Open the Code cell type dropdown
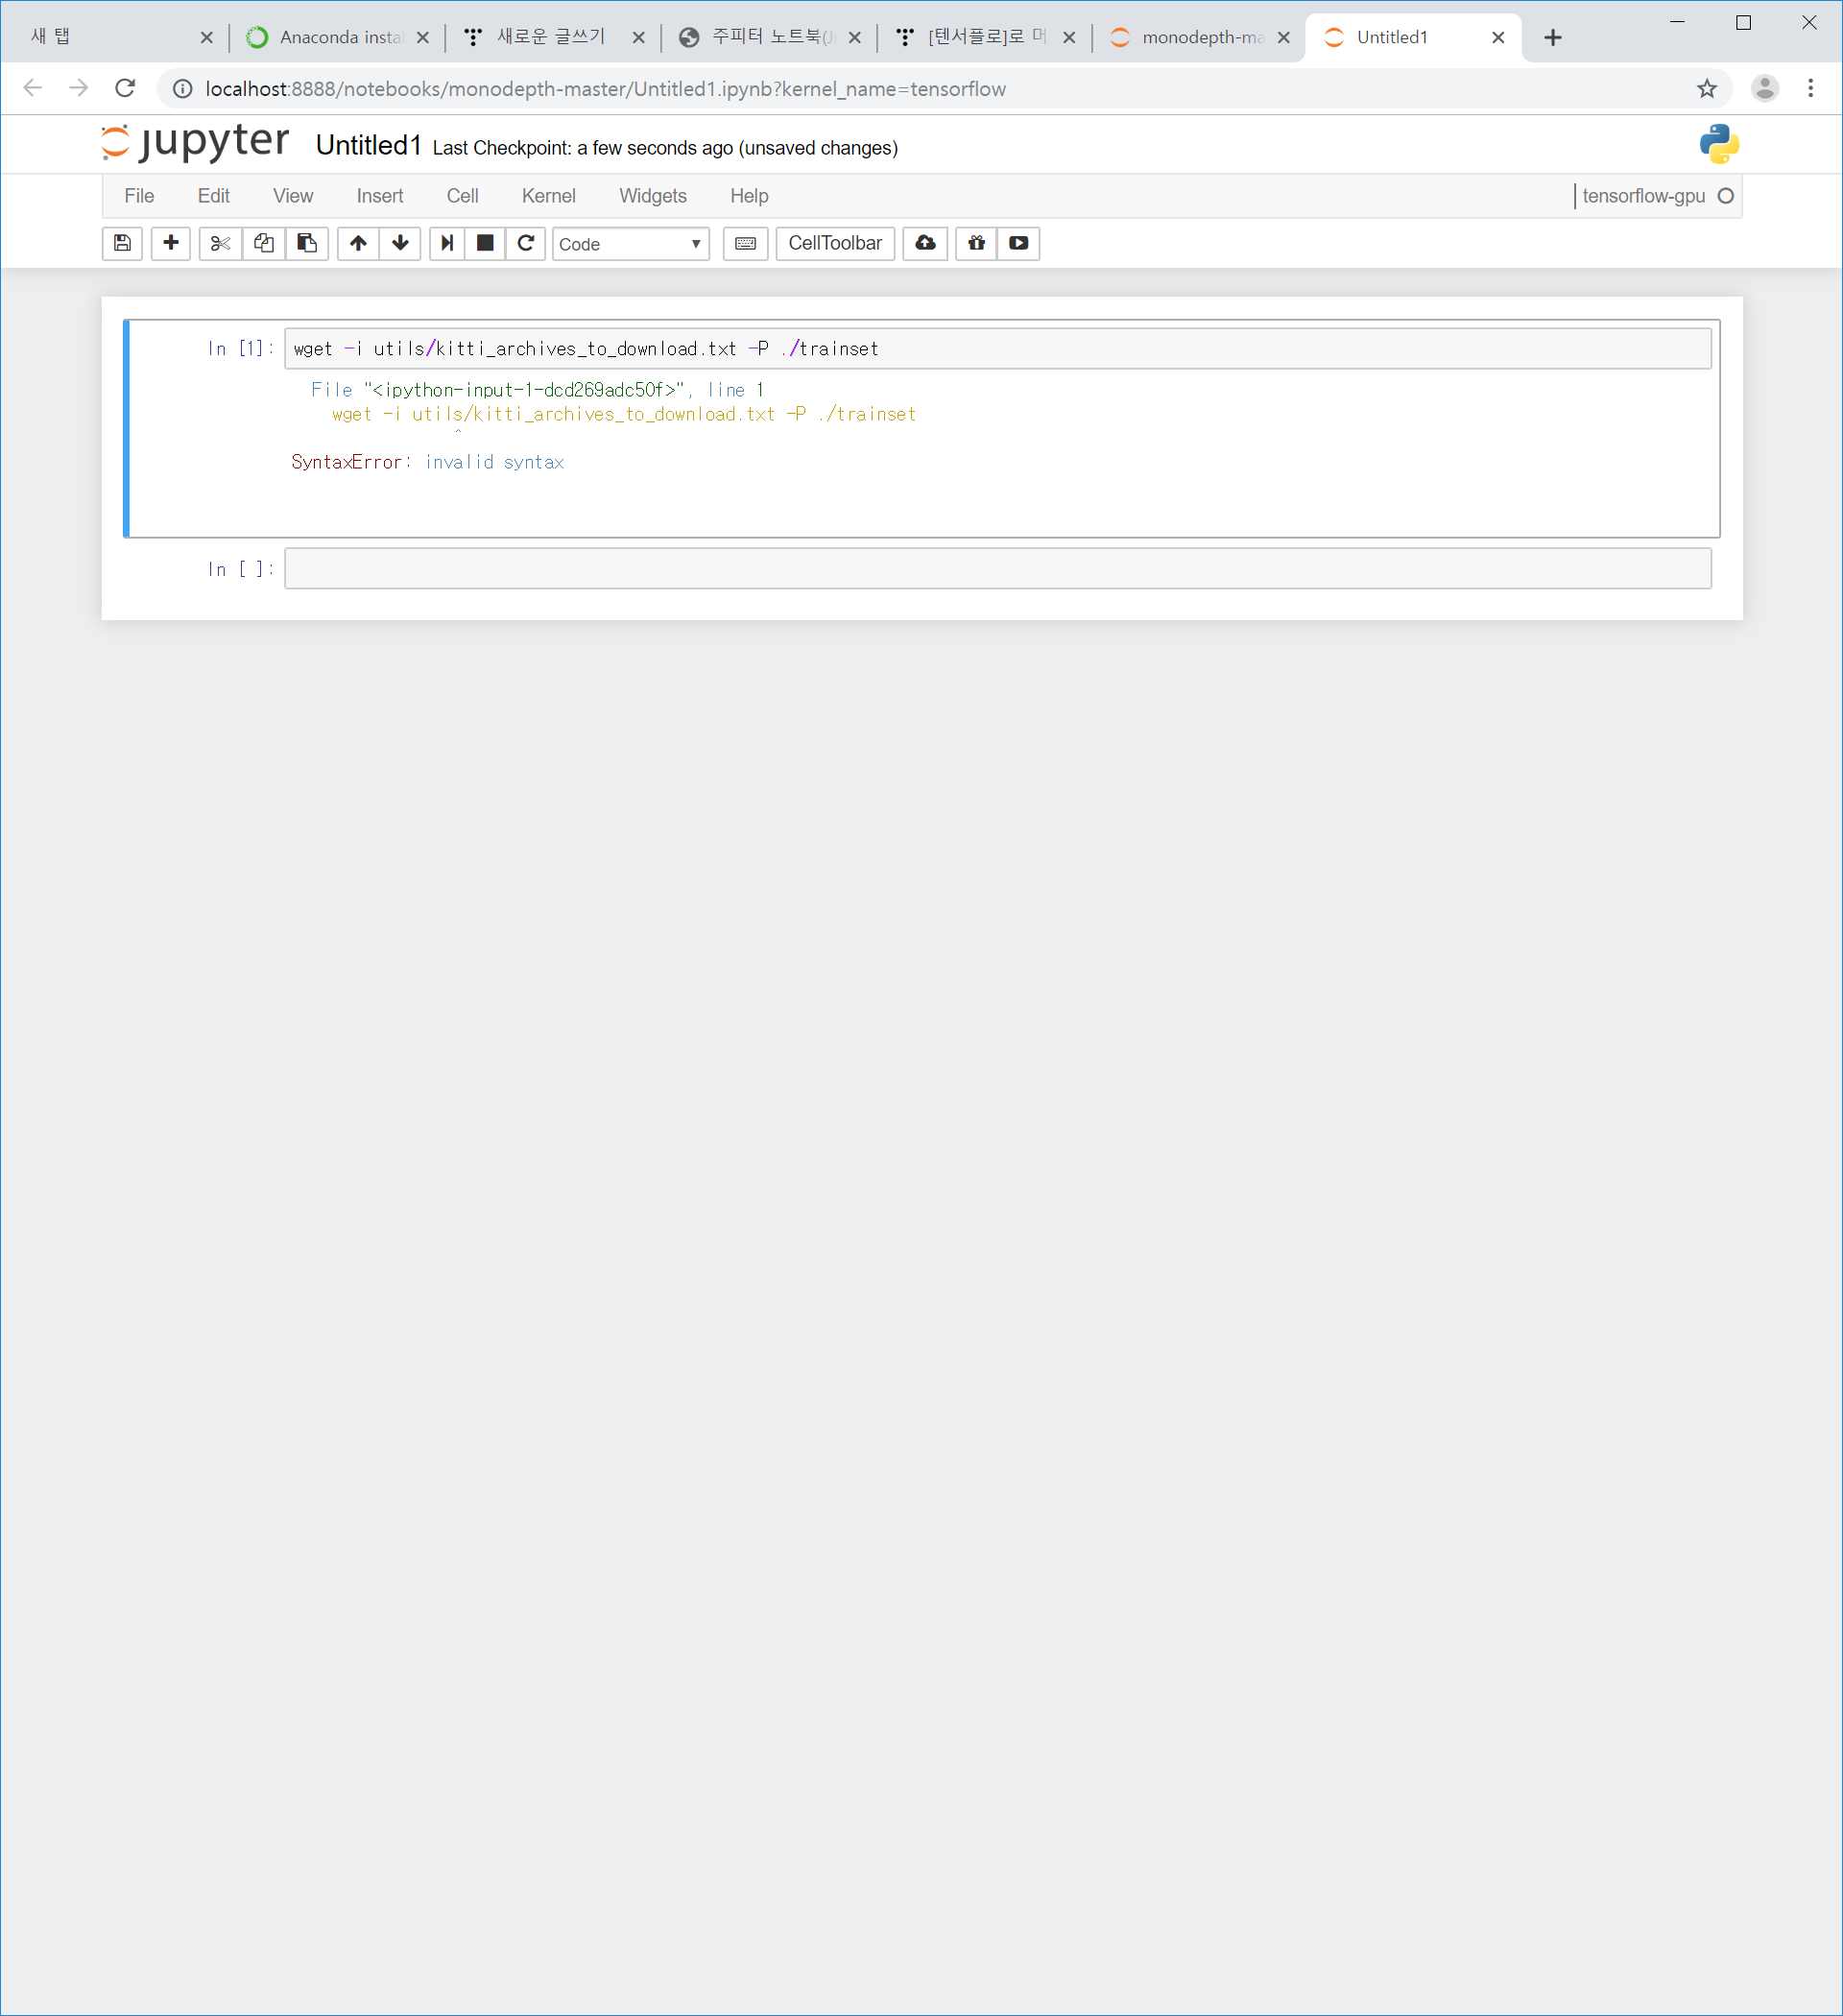Screen dimensions: 1843x2016 click(630, 244)
